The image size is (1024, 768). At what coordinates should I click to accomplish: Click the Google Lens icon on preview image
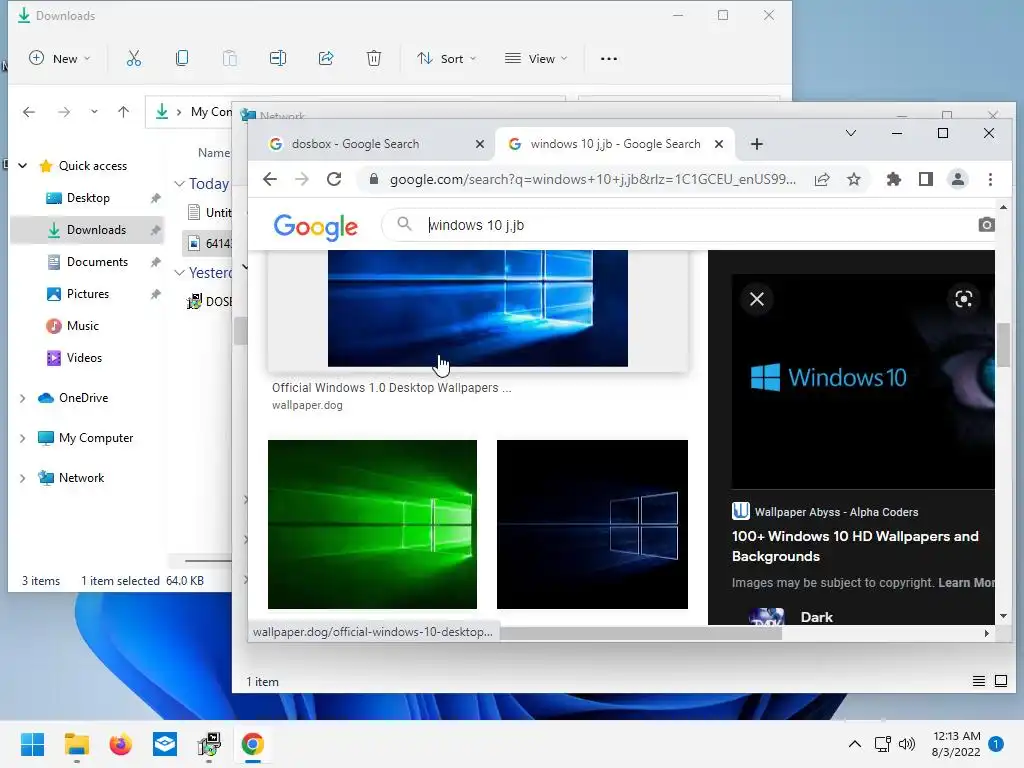tap(963, 299)
